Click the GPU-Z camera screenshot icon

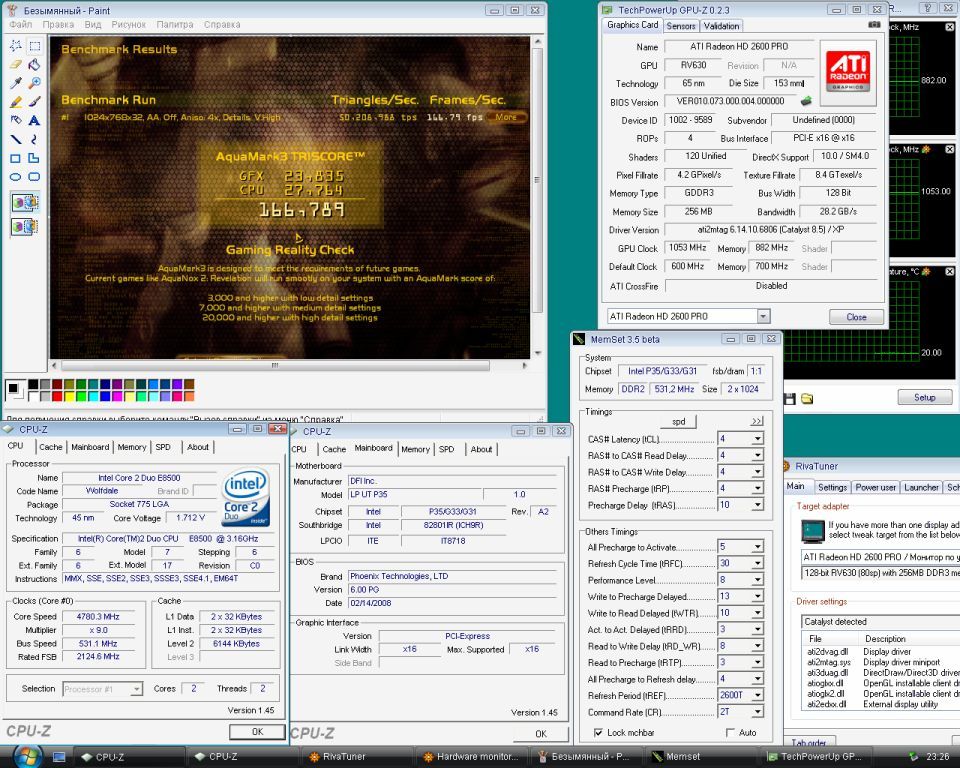click(x=874, y=25)
